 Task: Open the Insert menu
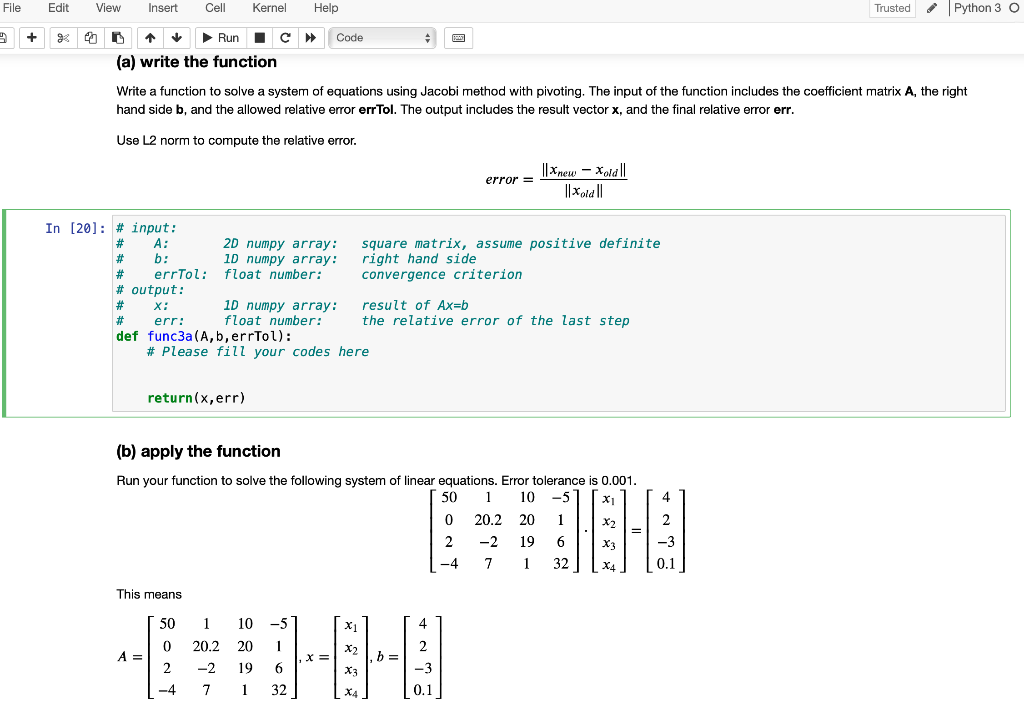163,8
